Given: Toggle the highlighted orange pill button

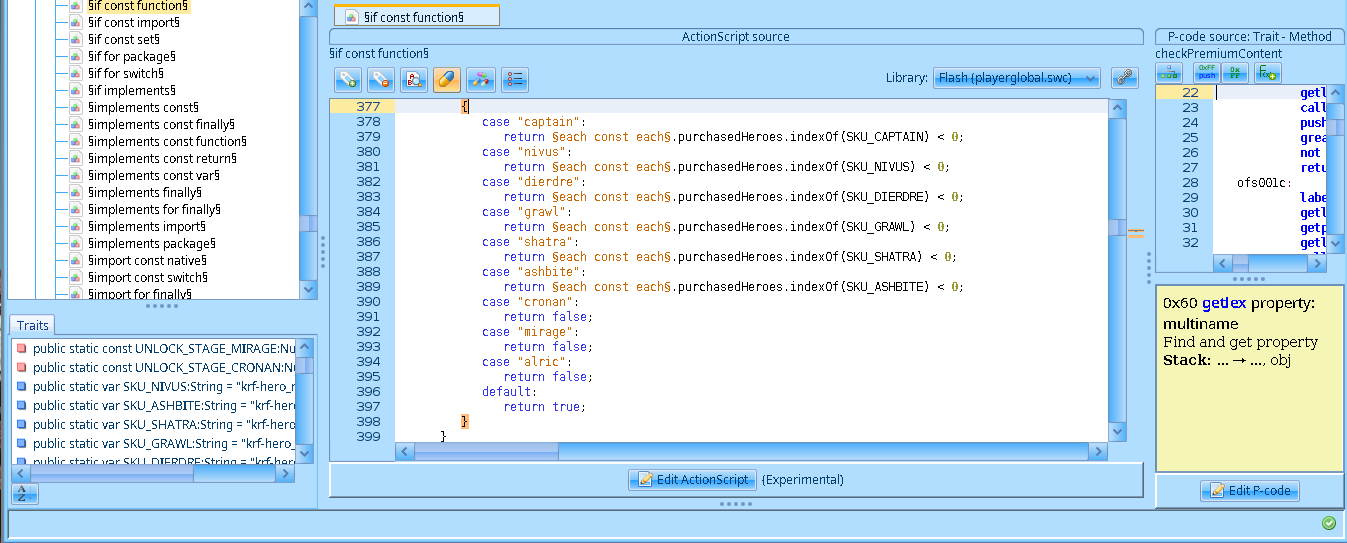Looking at the screenshot, I should coord(447,79).
